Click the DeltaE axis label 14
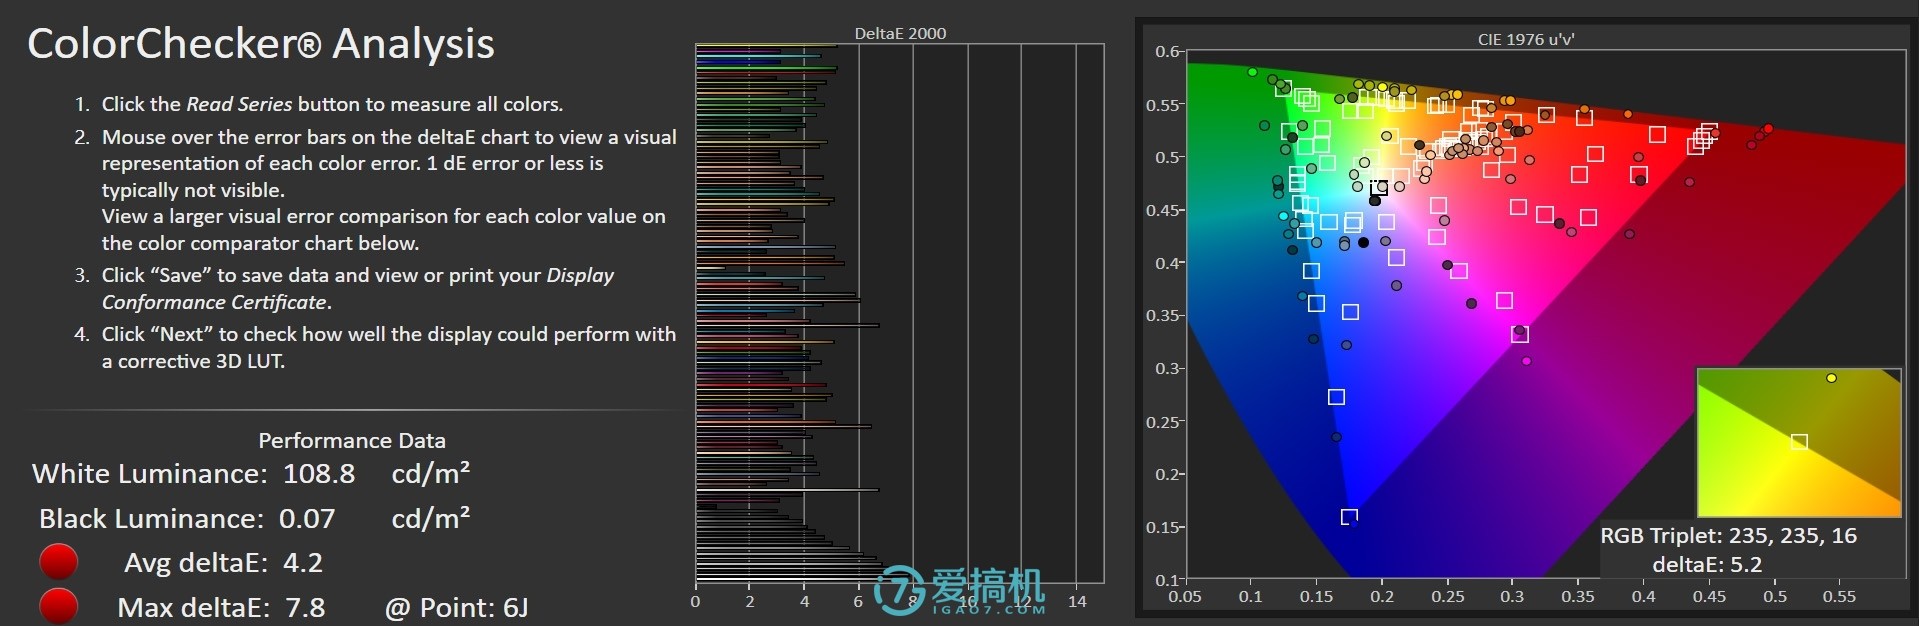 point(1077,601)
